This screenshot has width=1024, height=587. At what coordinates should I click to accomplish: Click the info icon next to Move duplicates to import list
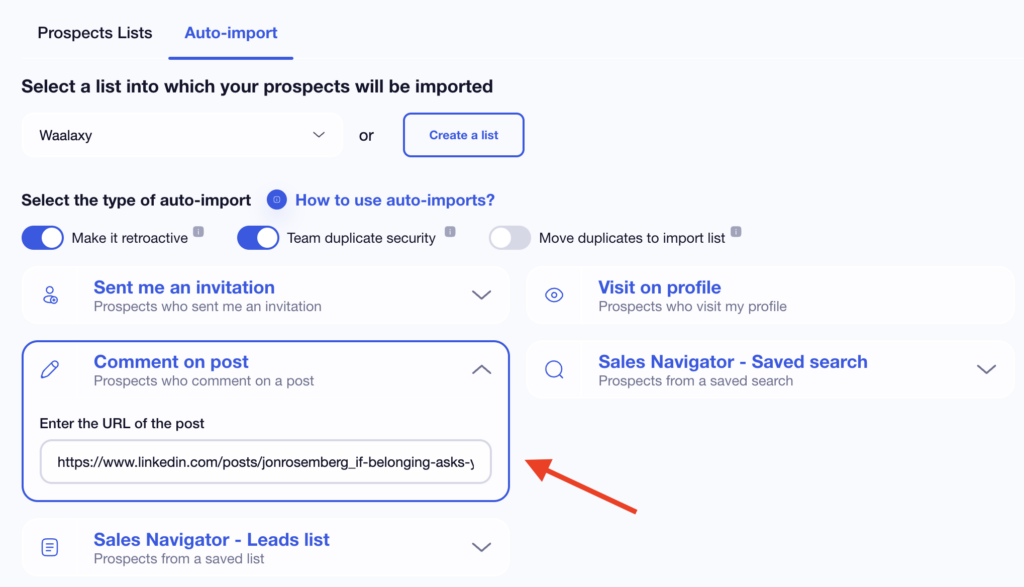click(x=736, y=232)
